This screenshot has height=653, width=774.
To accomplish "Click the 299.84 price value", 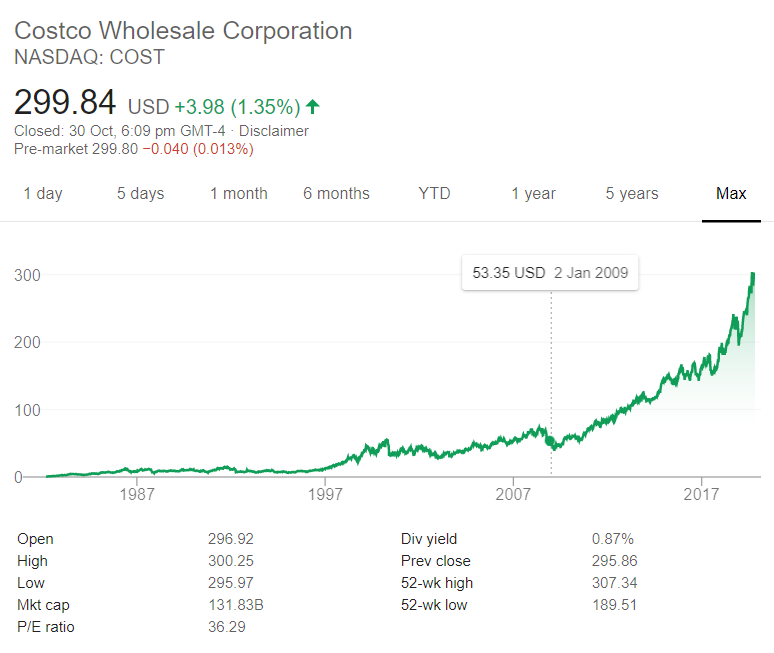I will (x=65, y=102).
